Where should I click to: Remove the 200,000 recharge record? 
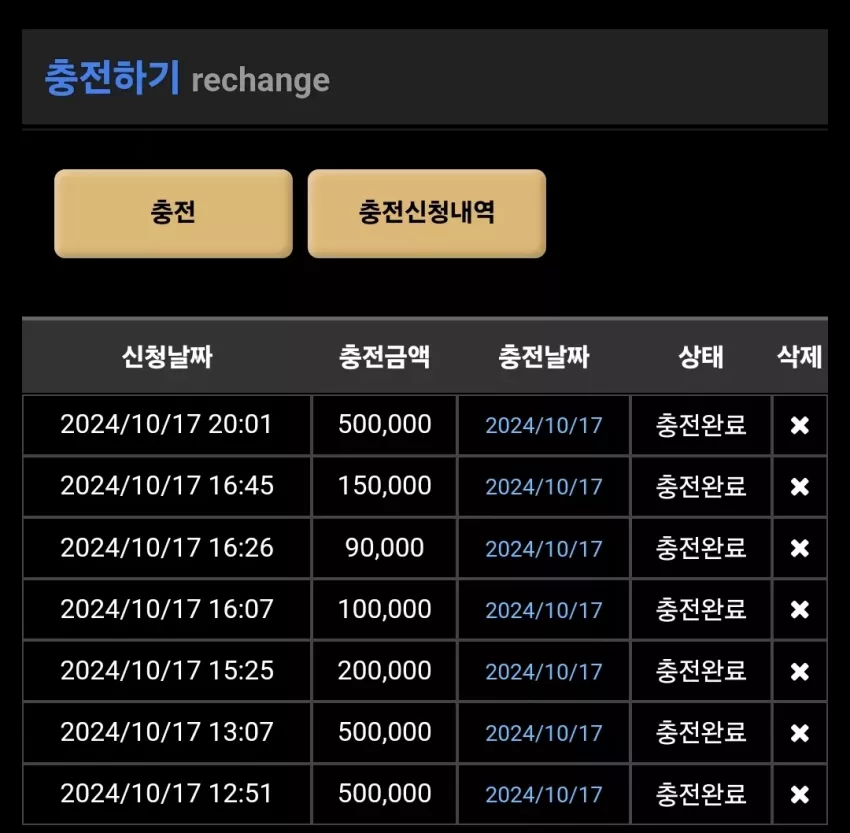point(800,671)
